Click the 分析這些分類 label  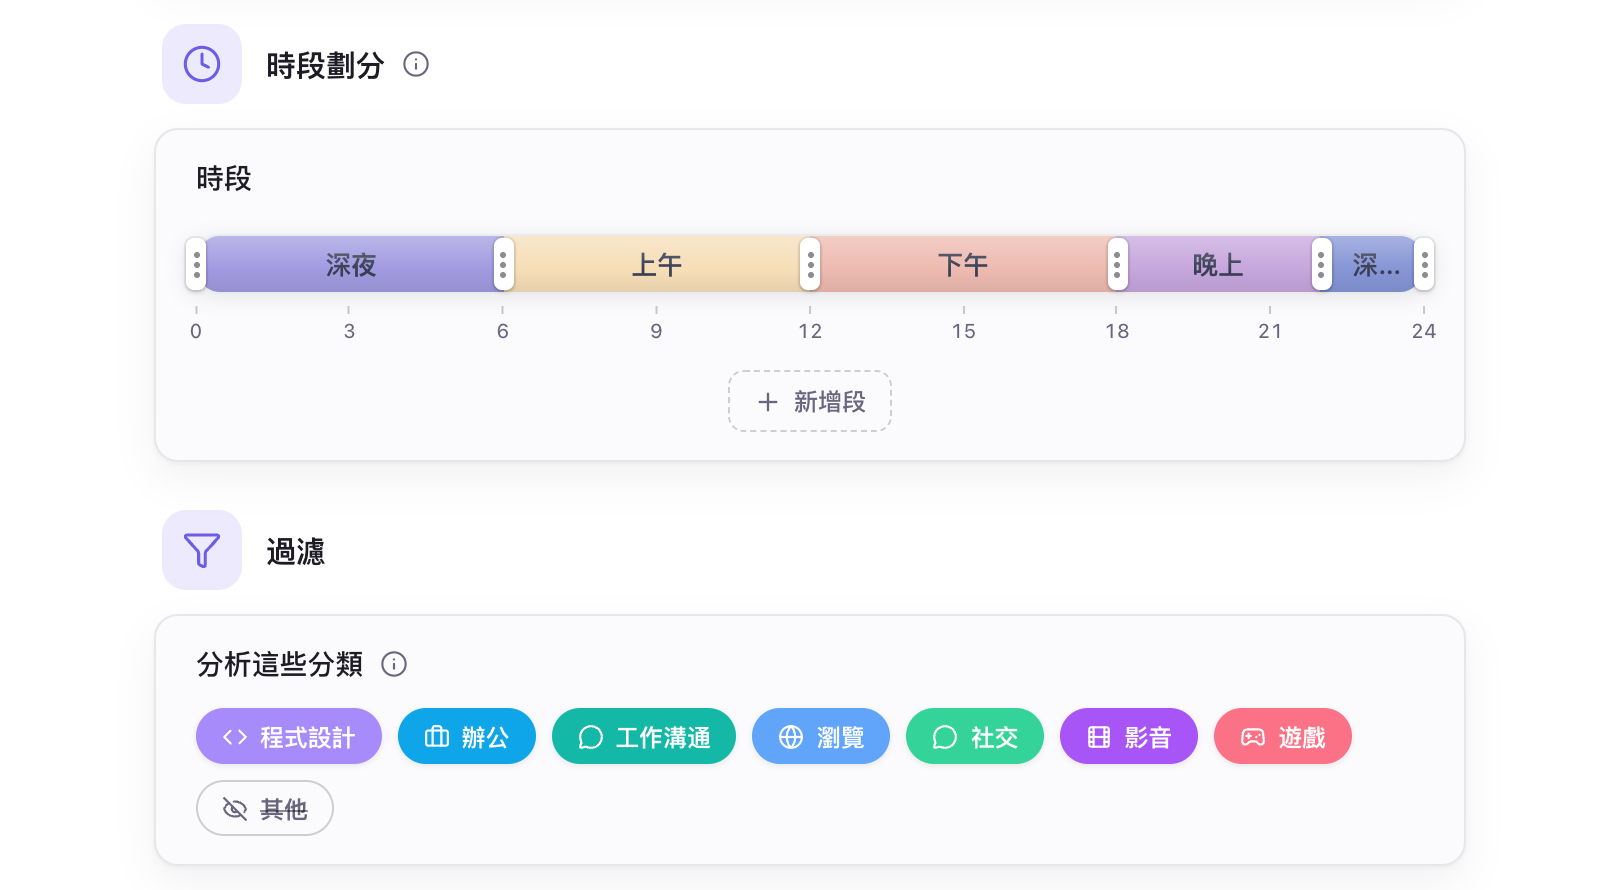[x=280, y=664]
